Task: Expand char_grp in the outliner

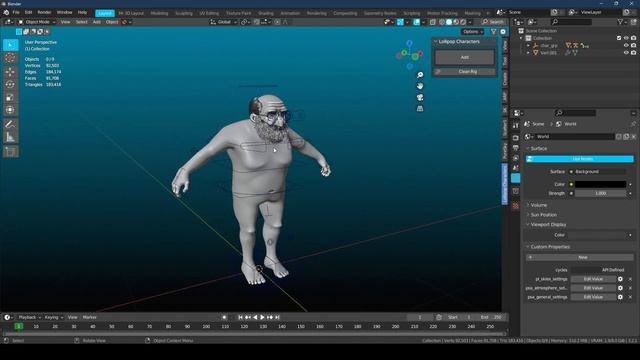Action: pos(528,46)
